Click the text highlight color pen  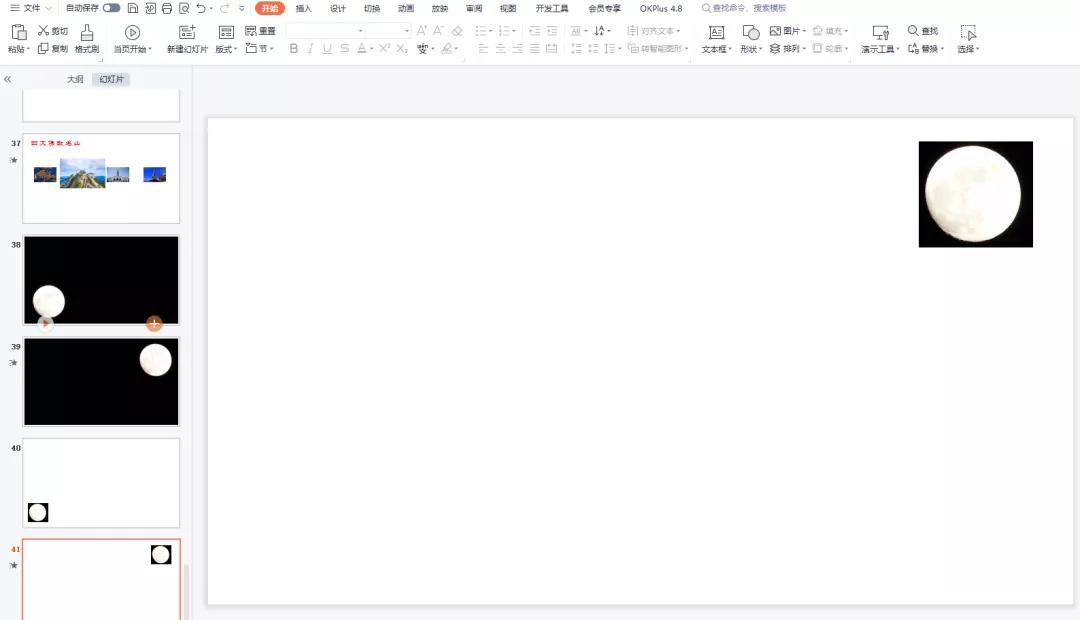(x=446, y=48)
